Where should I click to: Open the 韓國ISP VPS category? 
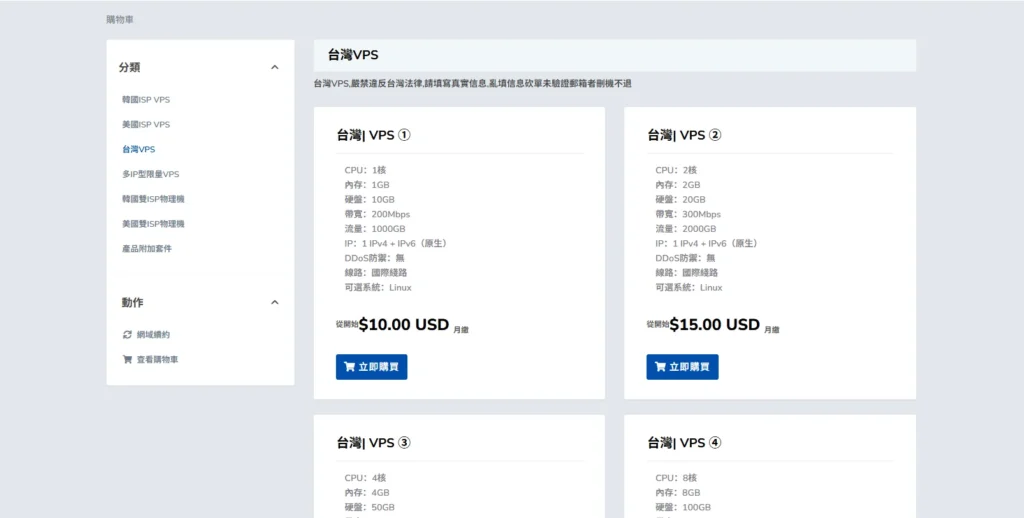[x=146, y=100]
